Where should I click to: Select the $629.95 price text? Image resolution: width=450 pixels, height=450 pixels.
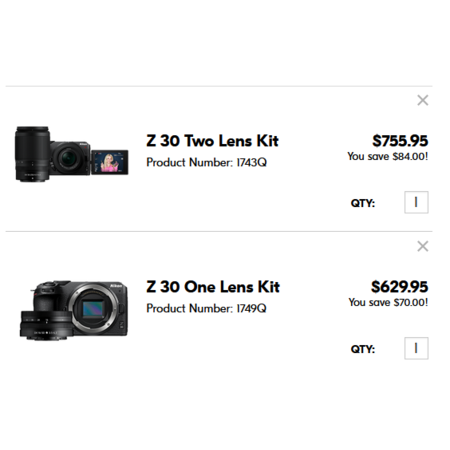tap(400, 287)
